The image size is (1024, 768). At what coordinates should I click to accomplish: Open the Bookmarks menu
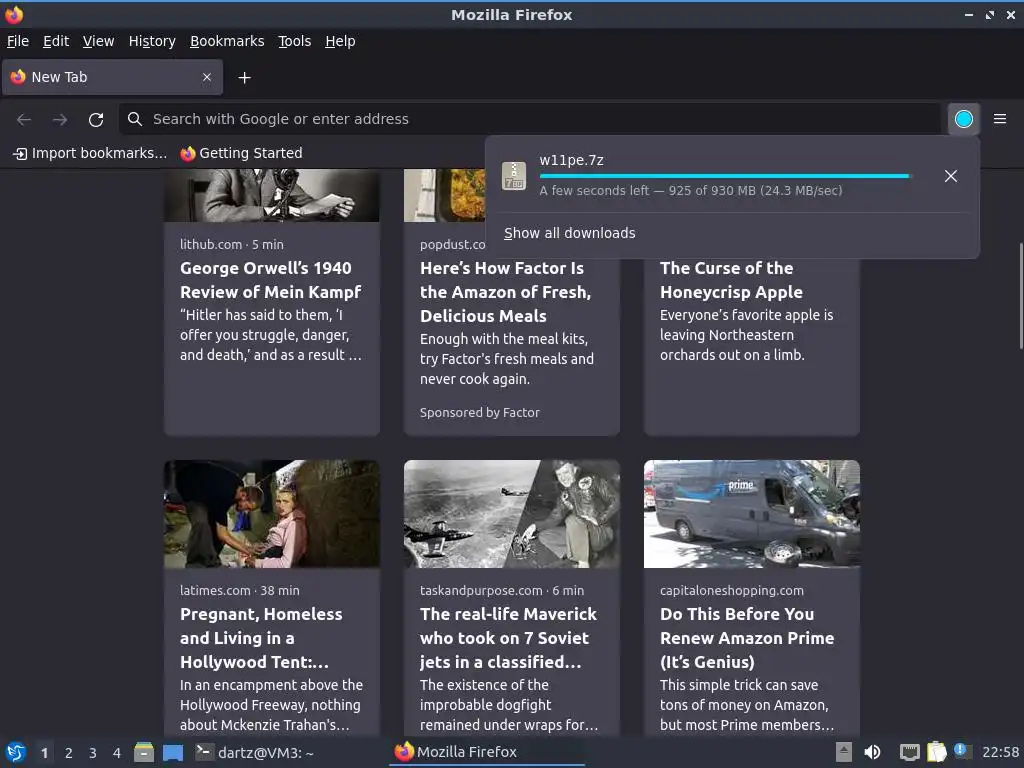click(x=227, y=41)
